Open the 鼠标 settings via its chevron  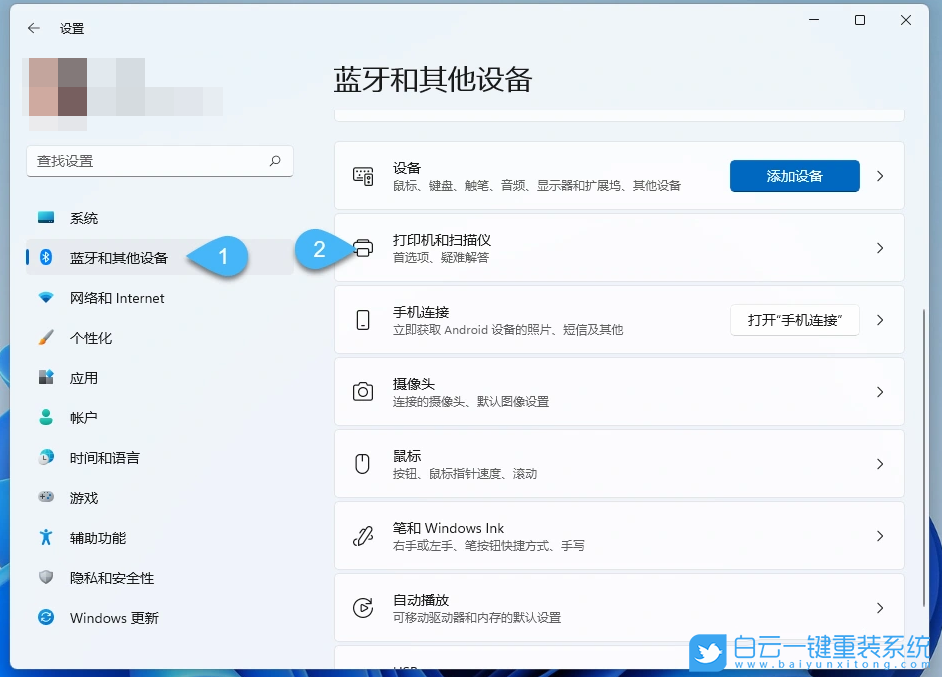point(877,463)
